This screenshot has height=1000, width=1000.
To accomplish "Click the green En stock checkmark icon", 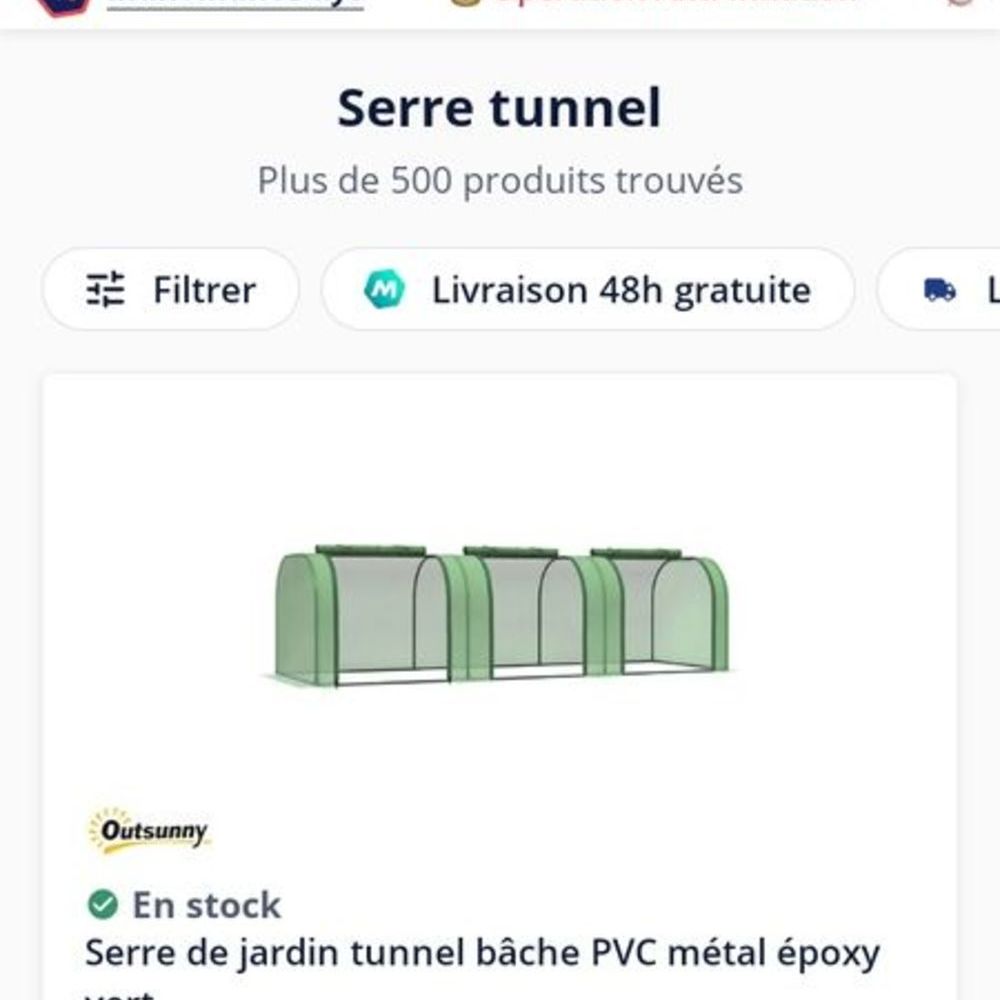I will tap(102, 905).
